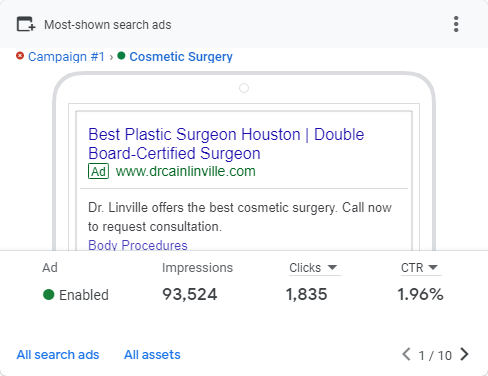Click the ad description text in preview

240,217
